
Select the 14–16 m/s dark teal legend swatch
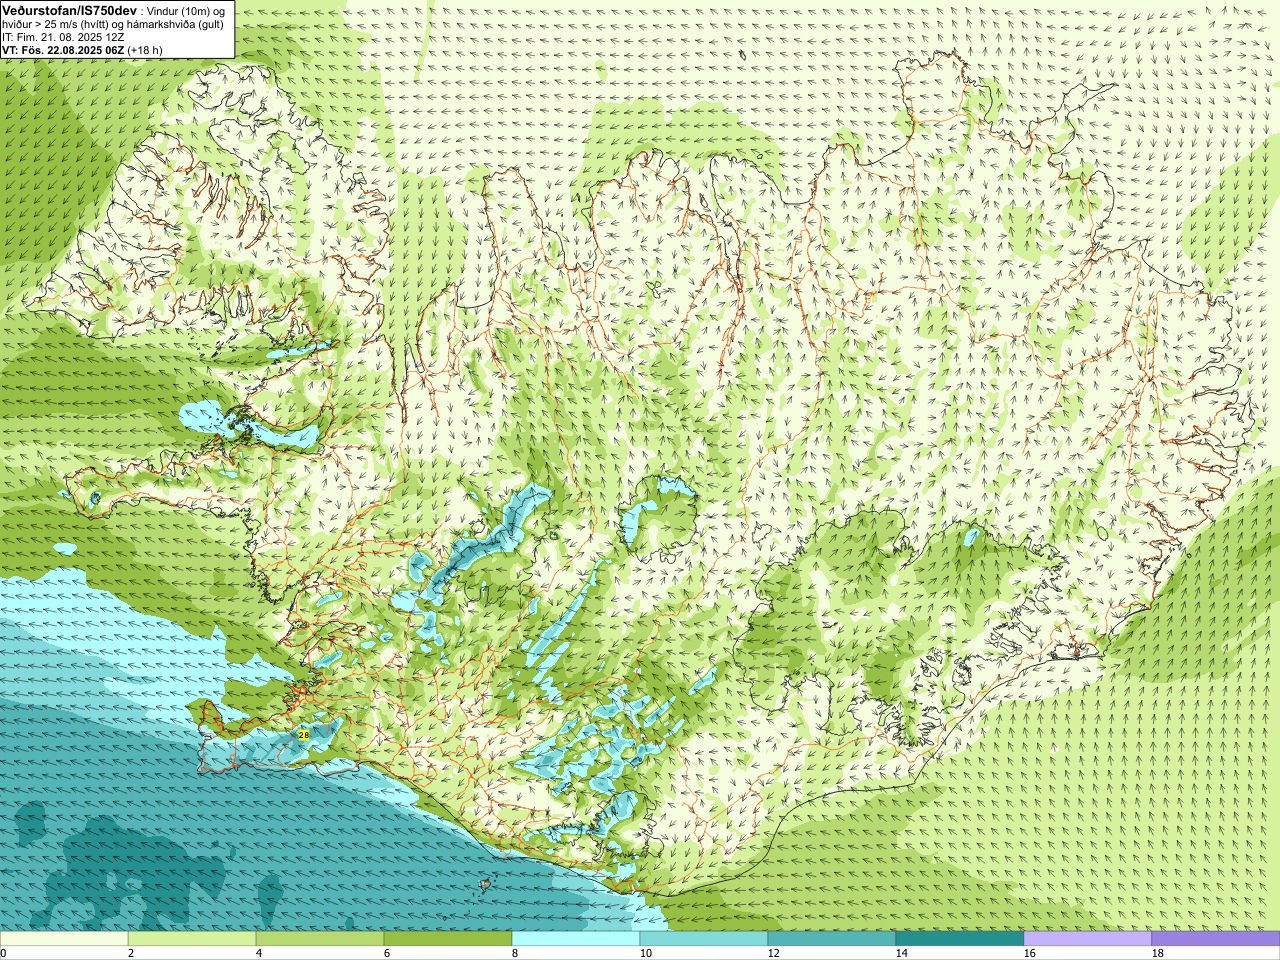[x=960, y=939]
